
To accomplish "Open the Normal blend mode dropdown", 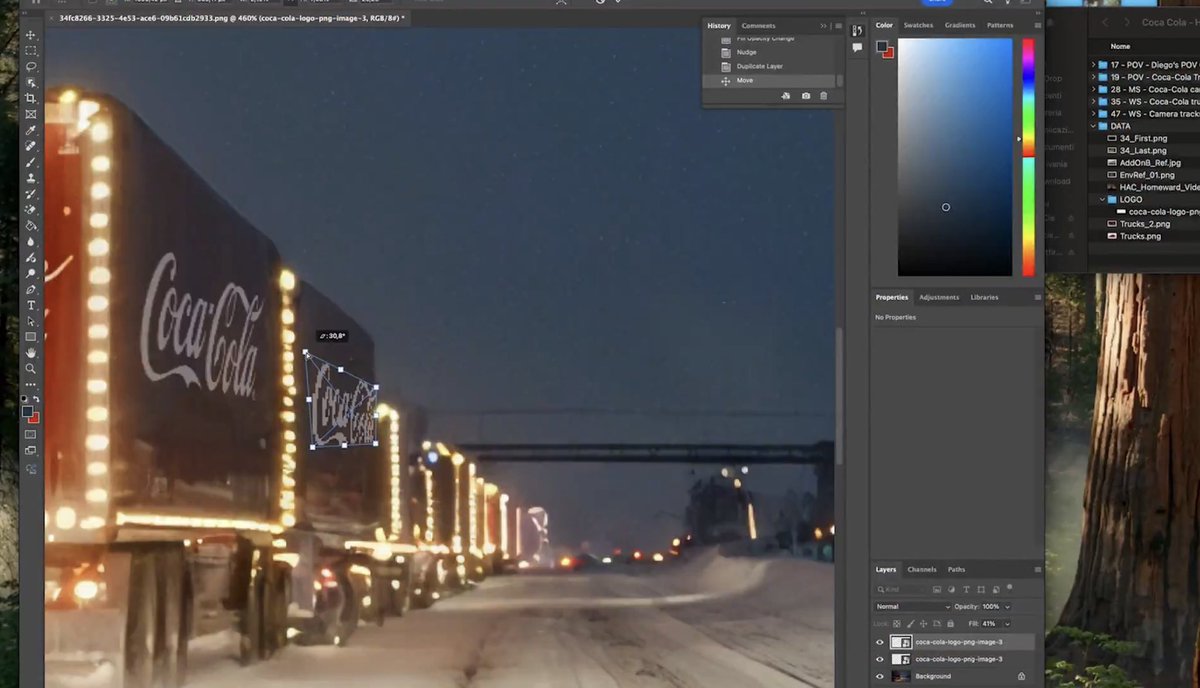I will (913, 606).
